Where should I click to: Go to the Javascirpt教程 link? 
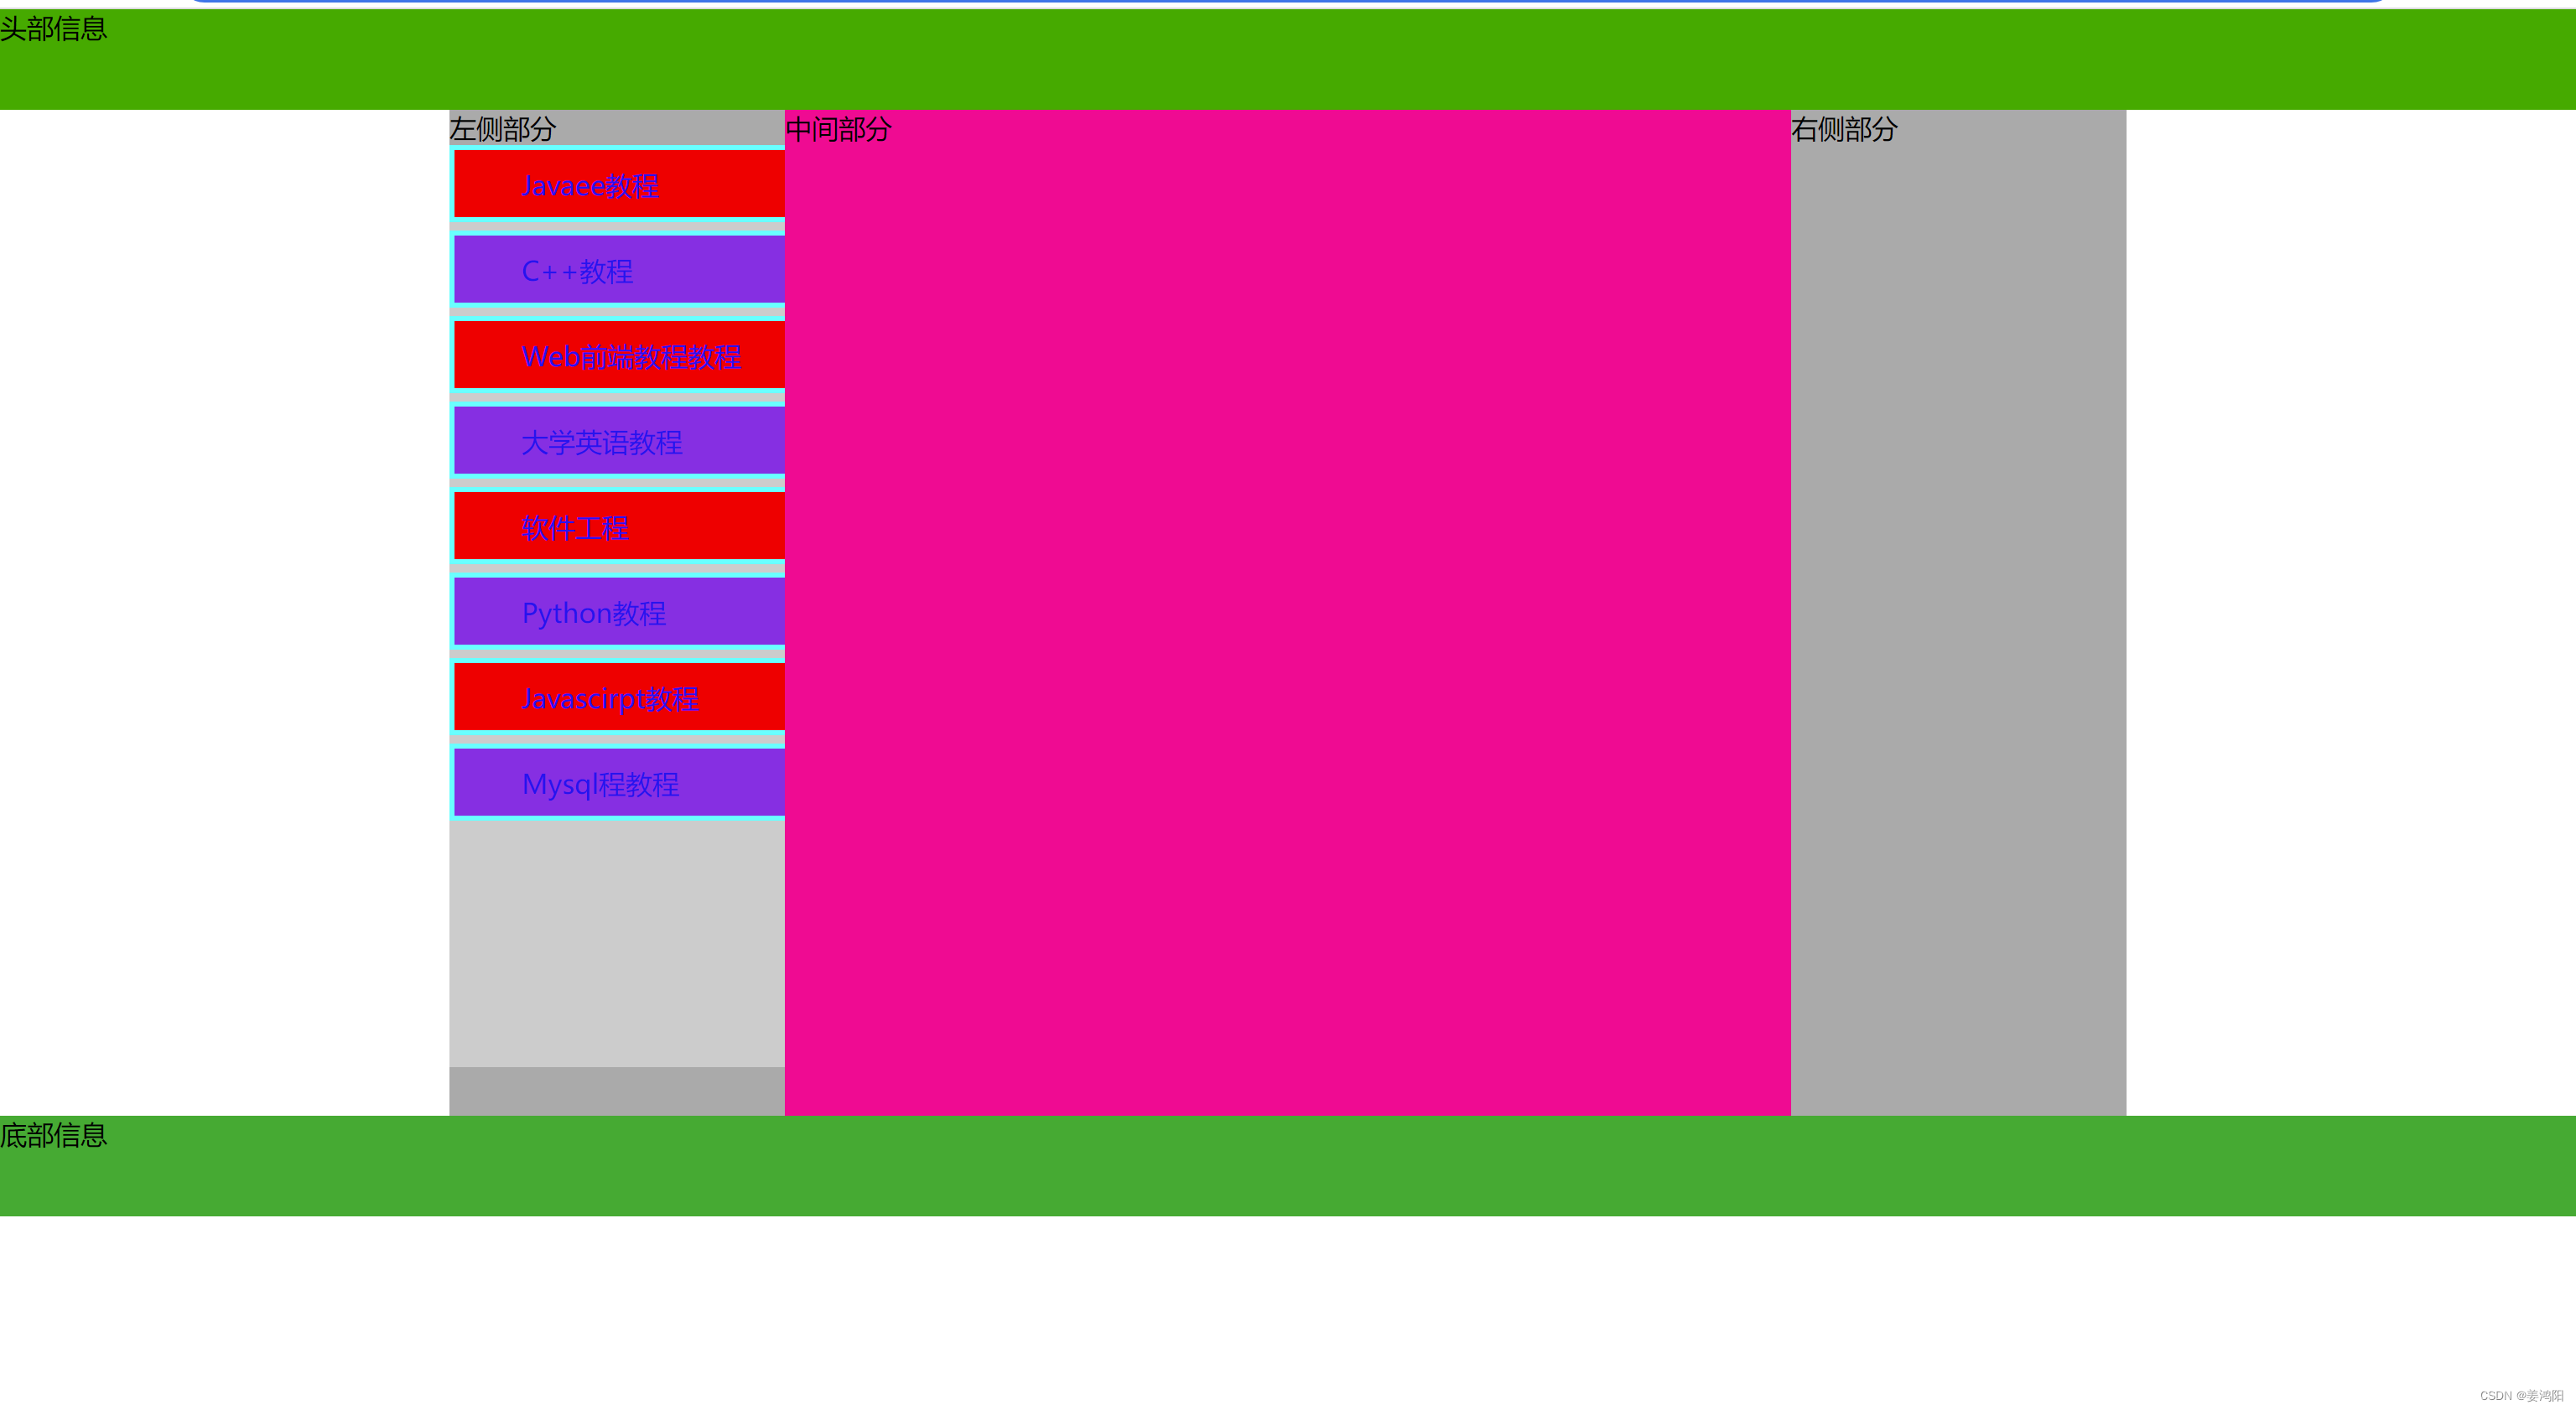[610, 699]
